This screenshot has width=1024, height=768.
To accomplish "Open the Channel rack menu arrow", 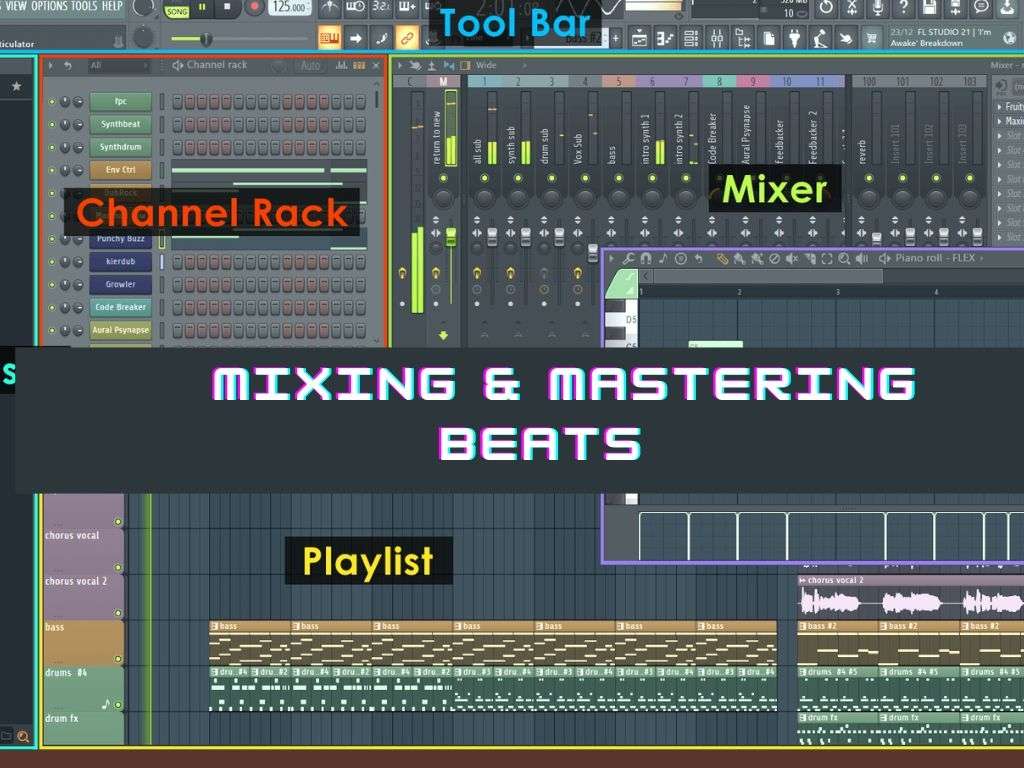I will (x=50, y=65).
